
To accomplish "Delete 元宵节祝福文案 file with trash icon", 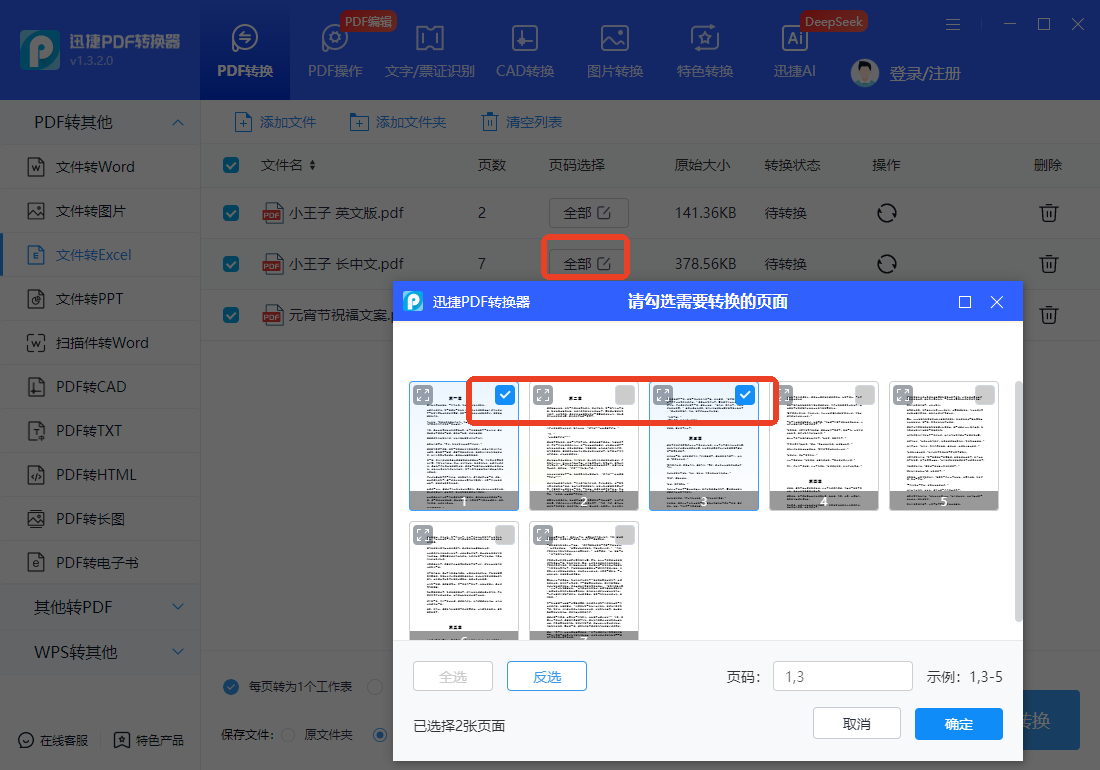I will pos(1049,315).
